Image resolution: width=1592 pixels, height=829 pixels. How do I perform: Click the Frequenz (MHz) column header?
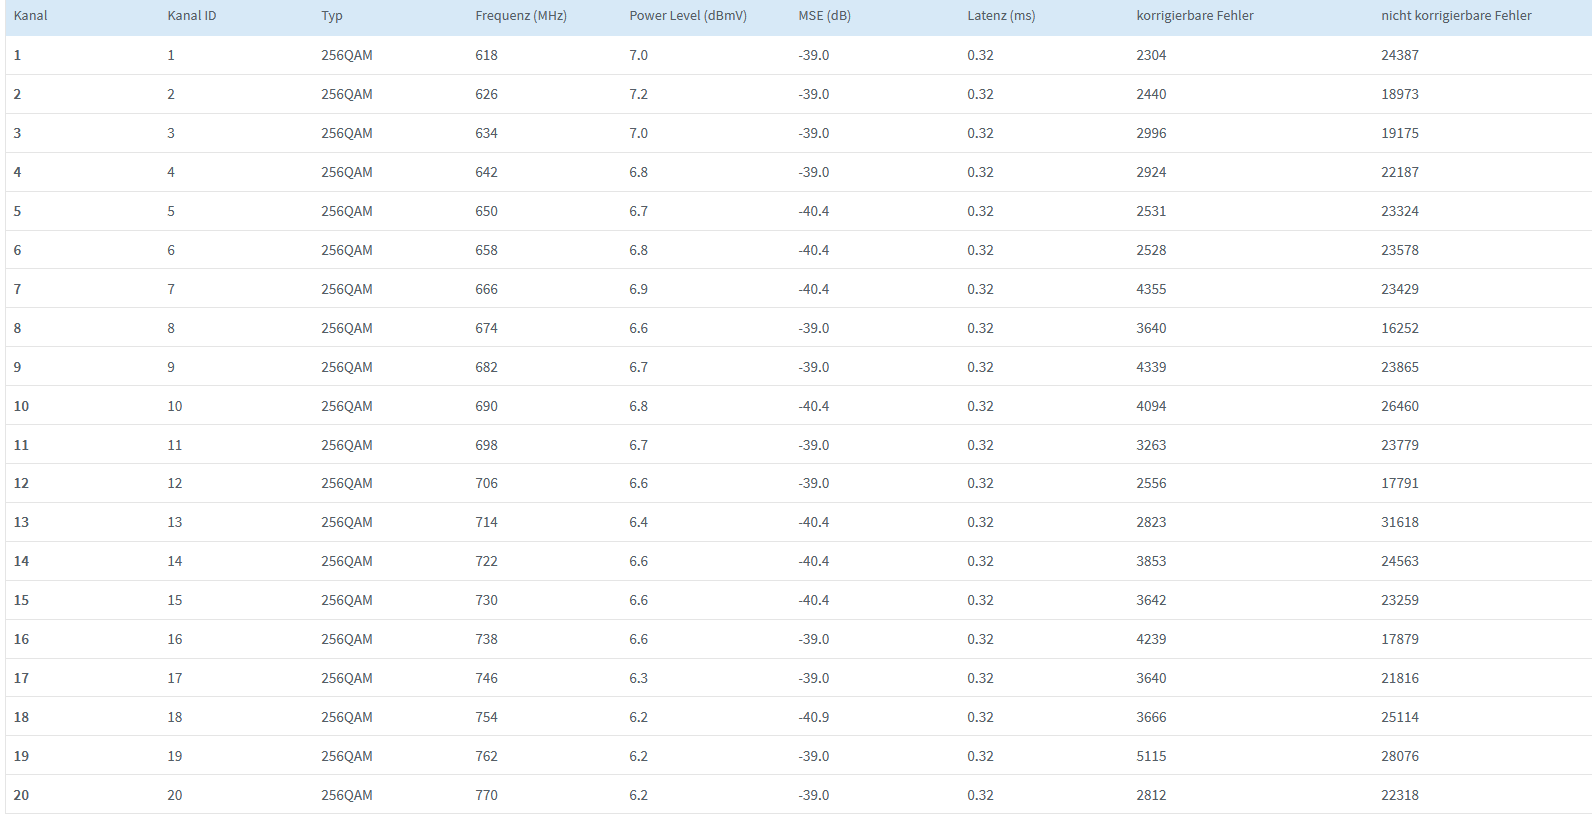click(x=521, y=16)
